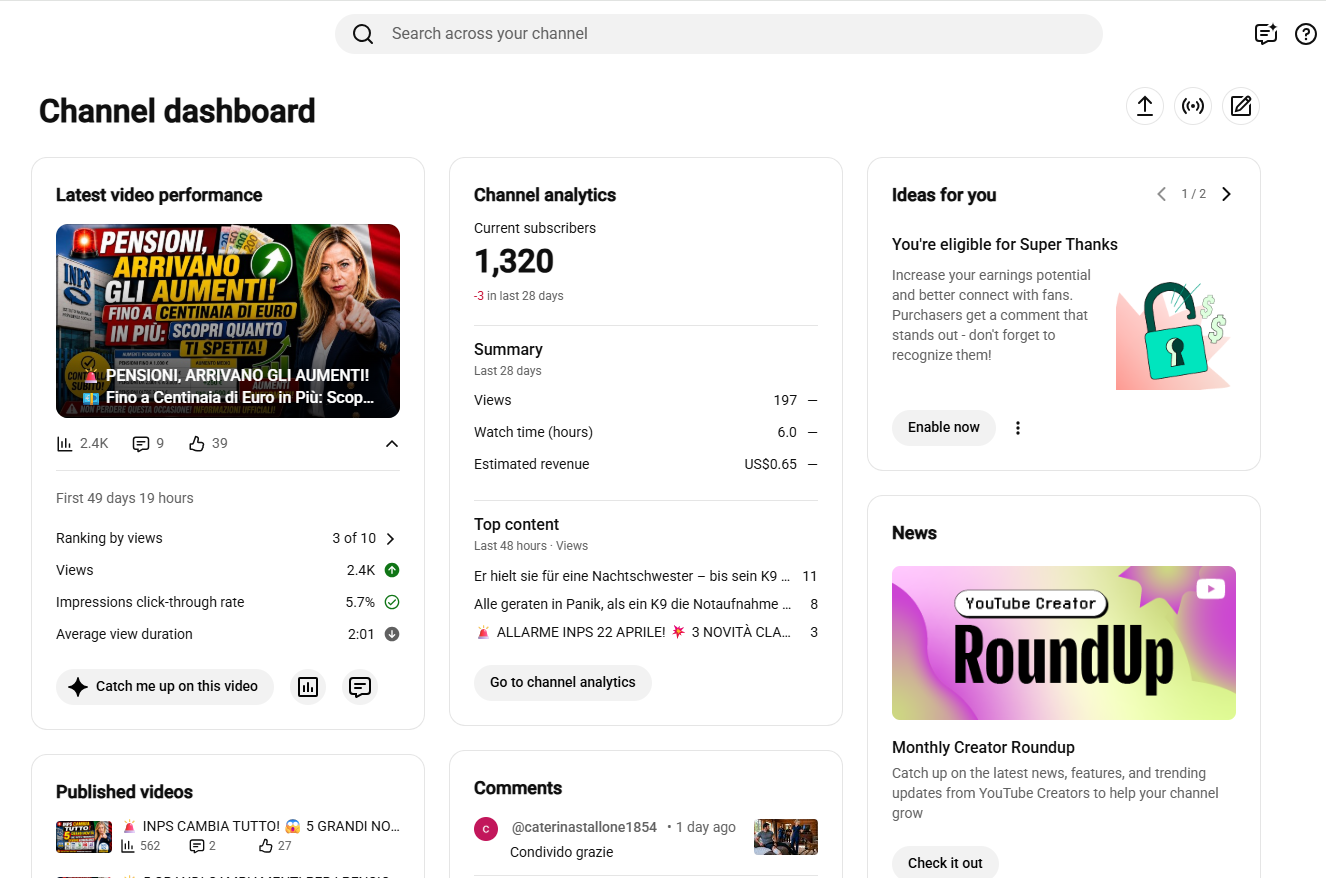Image resolution: width=1326 pixels, height=878 pixels.
Task: Open commenter name @caterinastallone1854
Action: point(584,827)
